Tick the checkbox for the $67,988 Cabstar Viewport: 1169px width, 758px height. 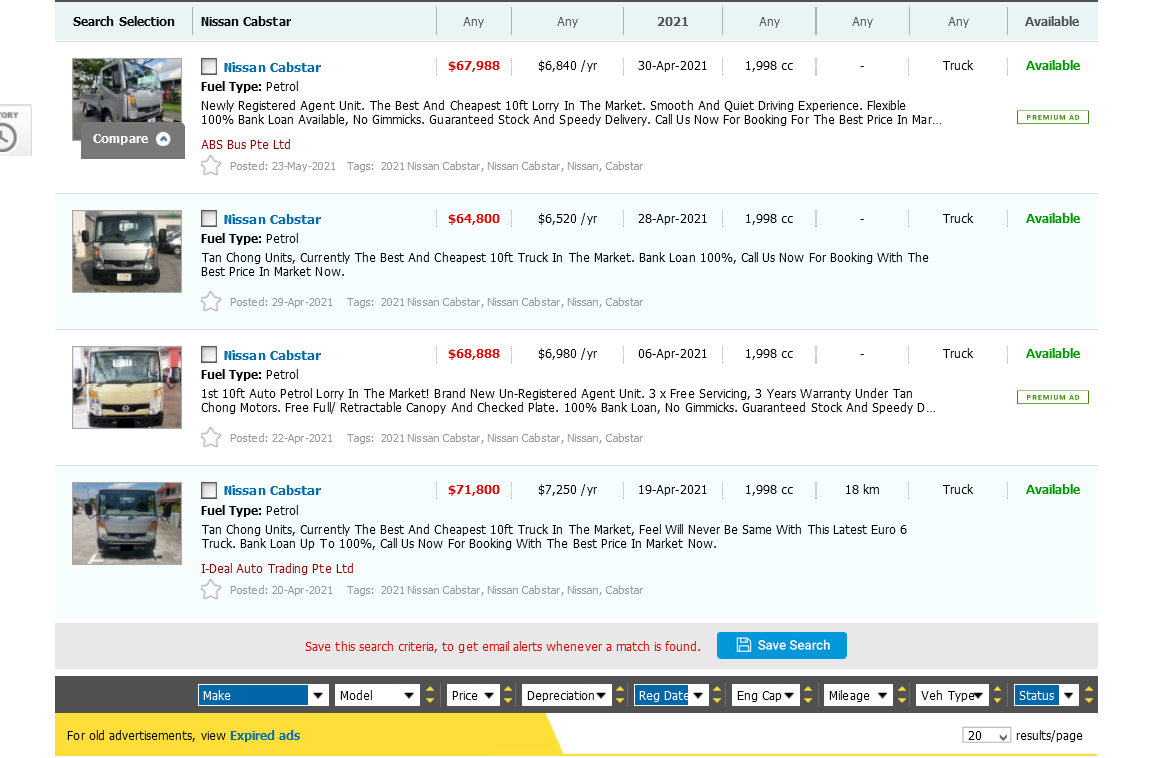(209, 67)
